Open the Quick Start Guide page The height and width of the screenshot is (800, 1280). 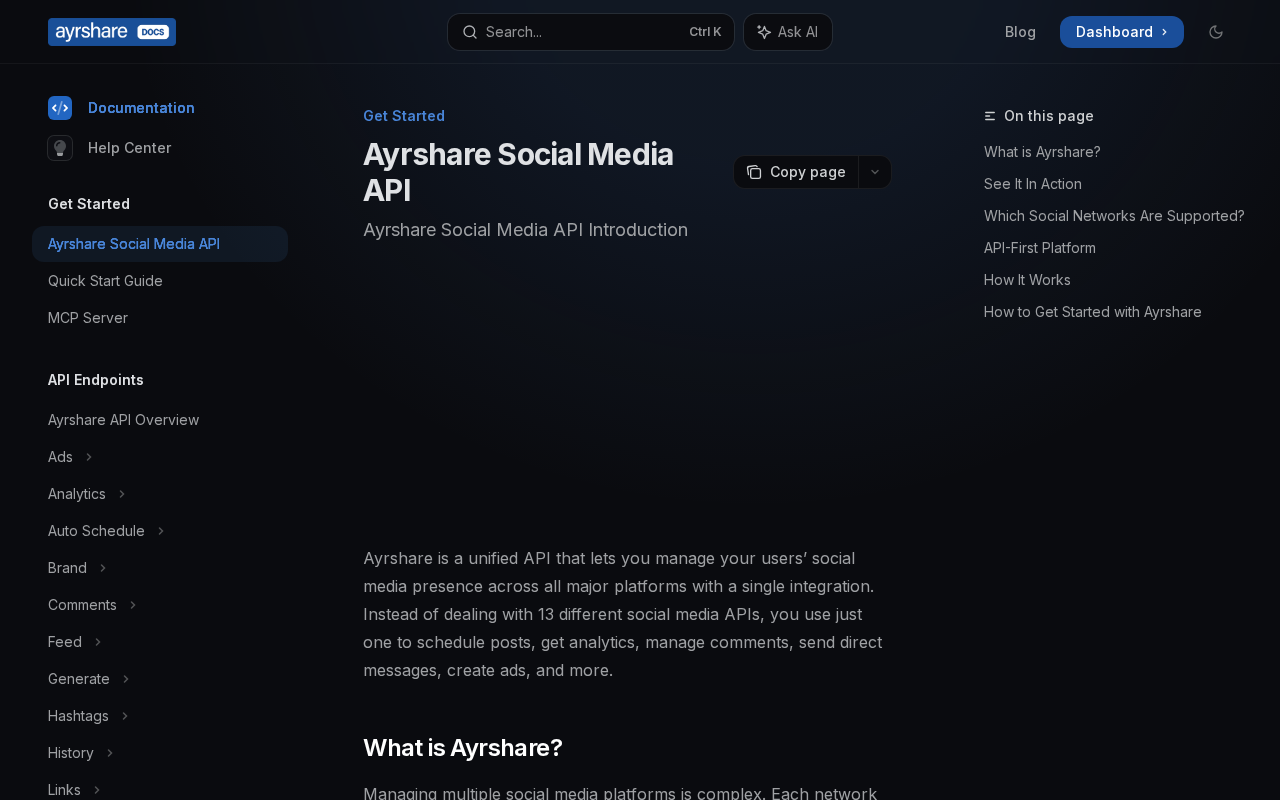point(105,281)
